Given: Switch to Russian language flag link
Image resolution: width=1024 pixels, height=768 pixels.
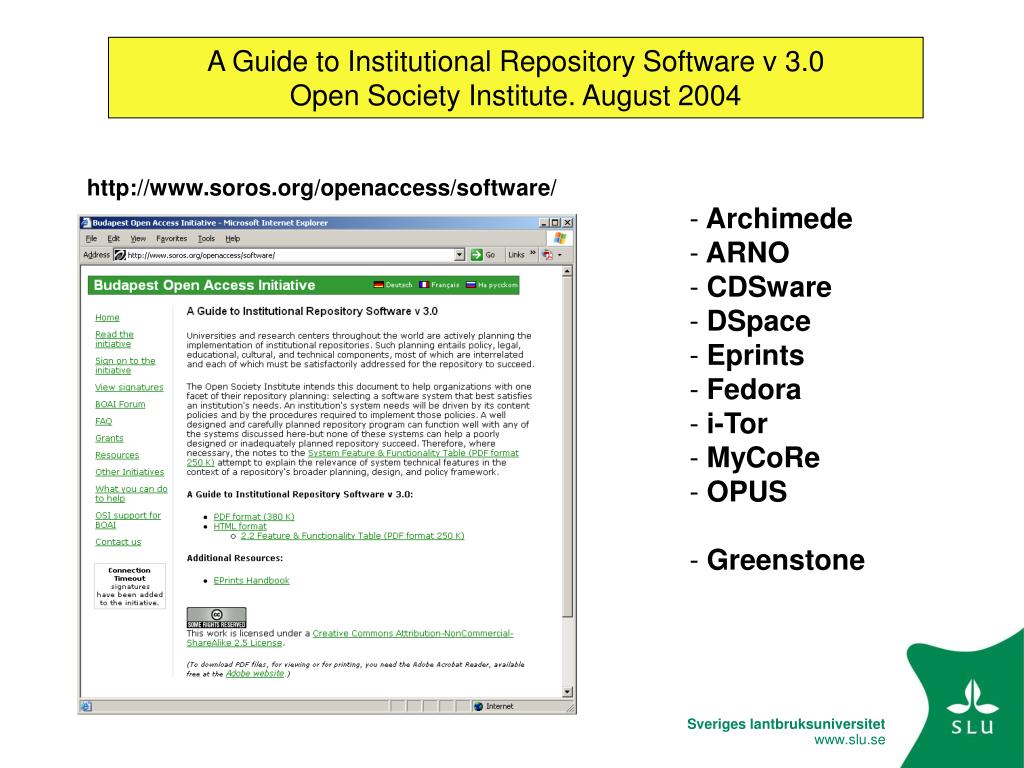Looking at the screenshot, I should click(492, 285).
